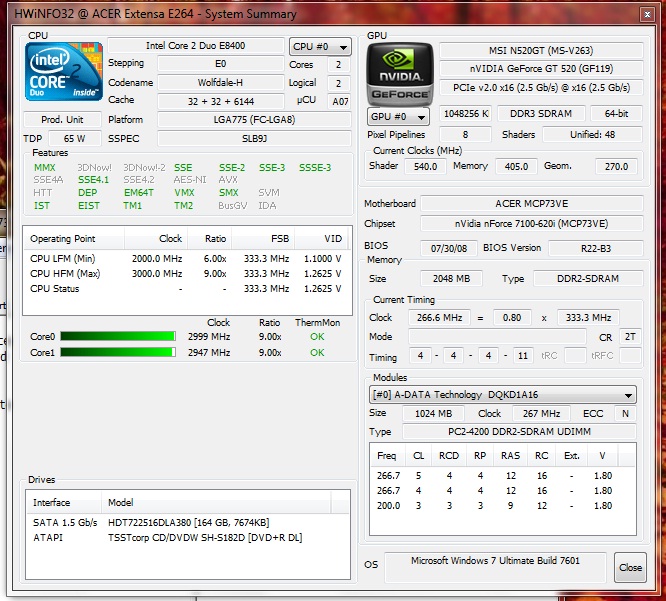This screenshot has height=601, width=666.
Task: Click the VID column header
Action: 322,239
